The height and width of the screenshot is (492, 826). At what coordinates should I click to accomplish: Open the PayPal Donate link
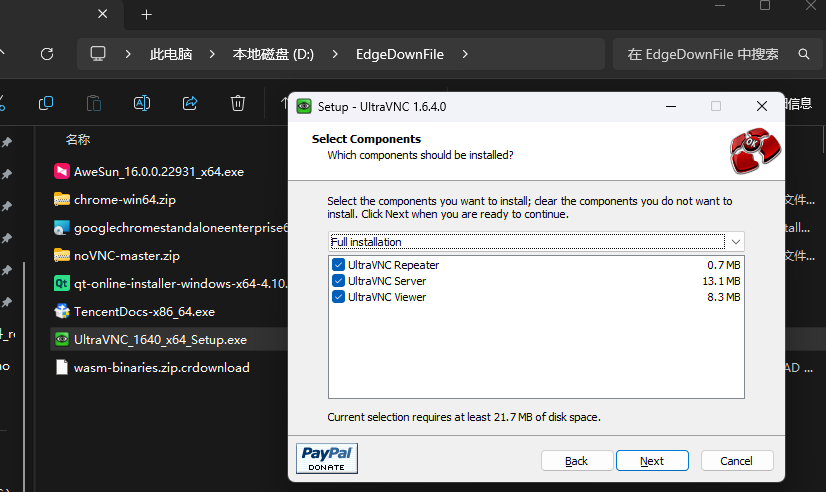pyautogui.click(x=327, y=458)
